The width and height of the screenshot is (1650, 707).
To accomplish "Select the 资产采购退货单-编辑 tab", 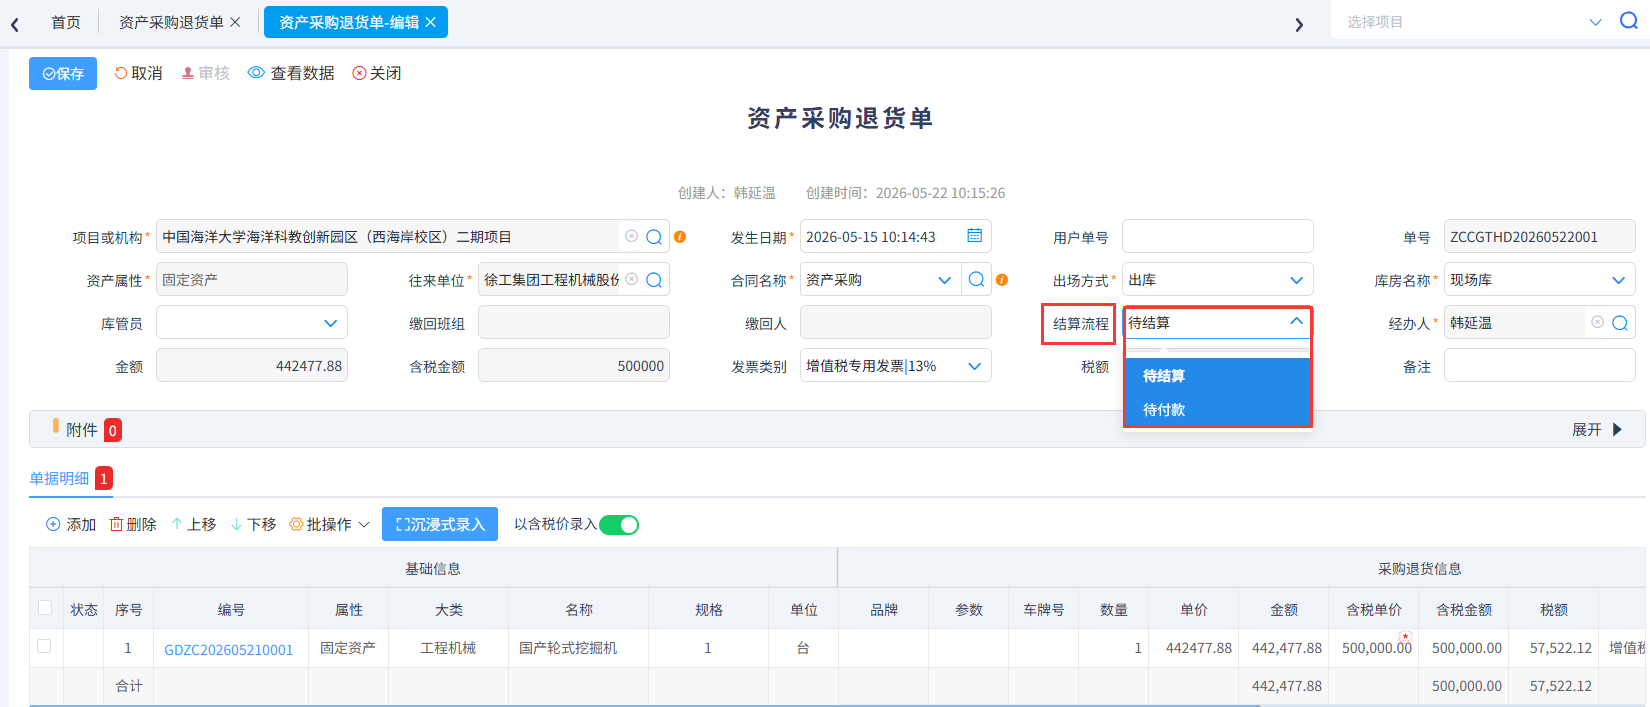I will [348, 22].
